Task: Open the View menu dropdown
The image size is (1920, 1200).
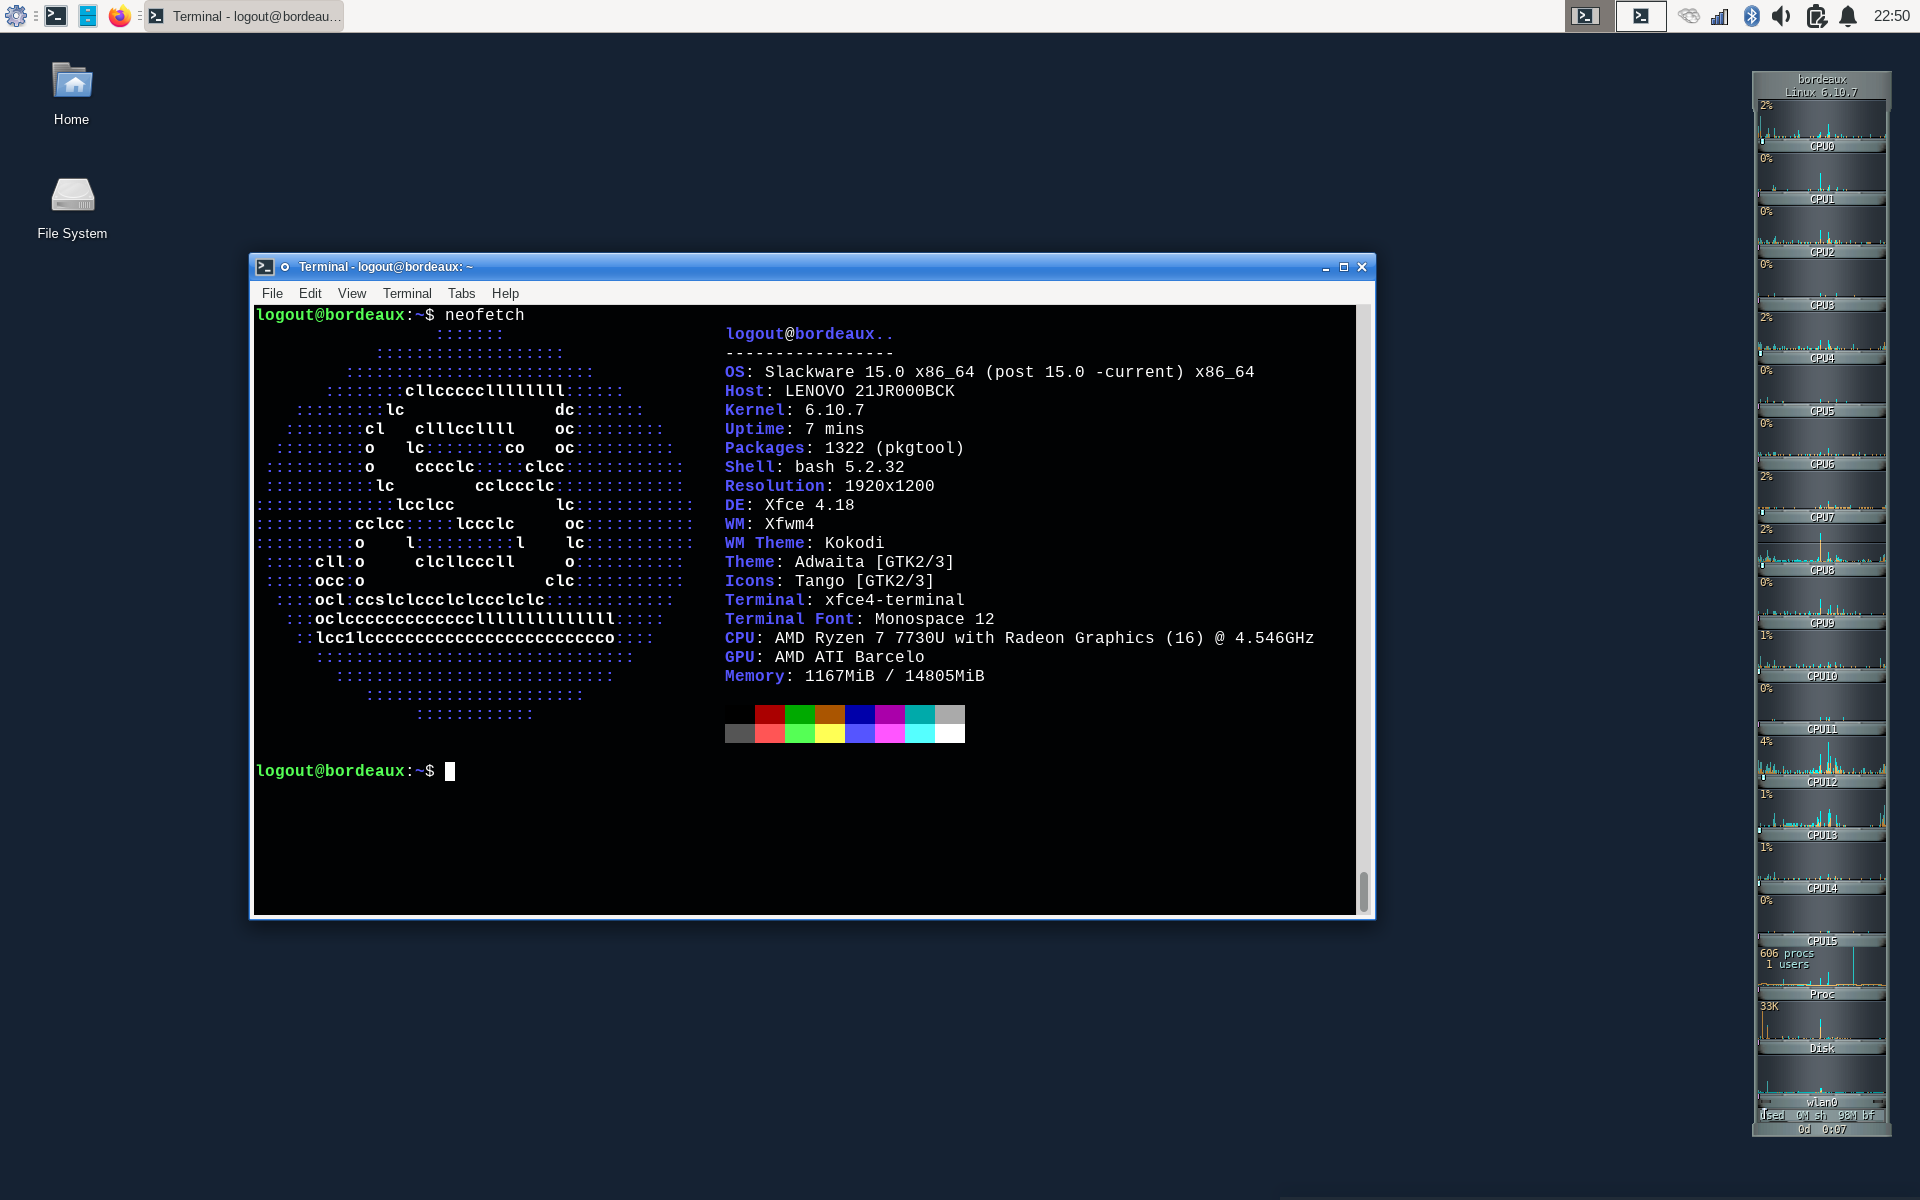Action: click(x=352, y=293)
